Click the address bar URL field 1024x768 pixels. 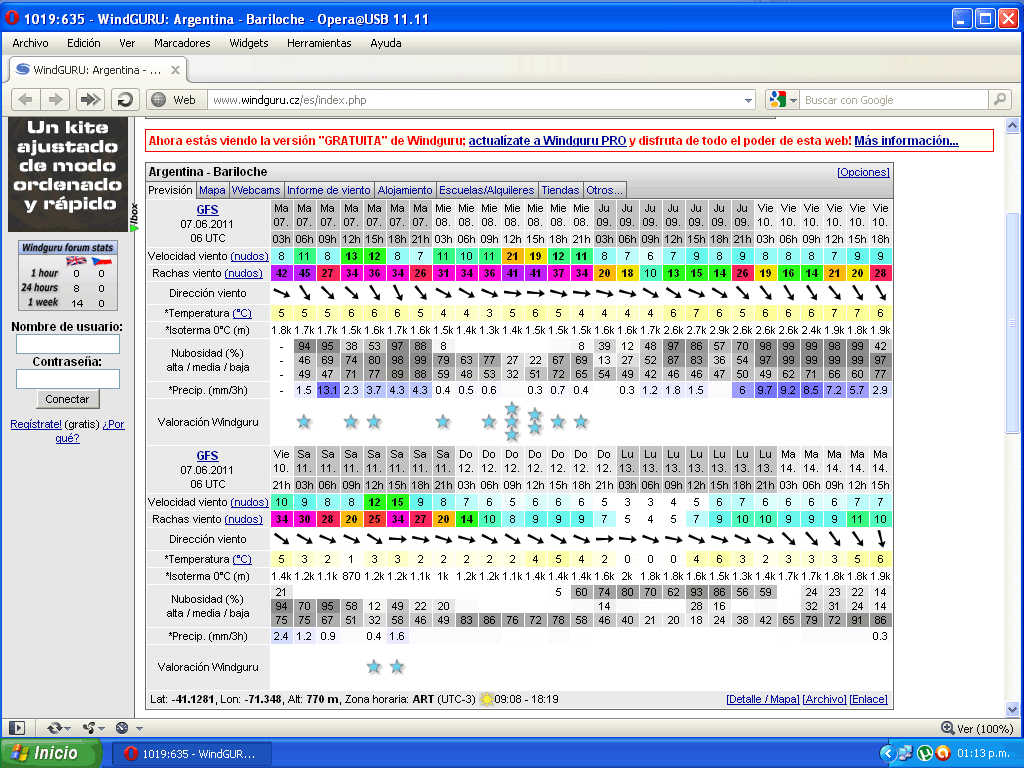click(x=477, y=100)
